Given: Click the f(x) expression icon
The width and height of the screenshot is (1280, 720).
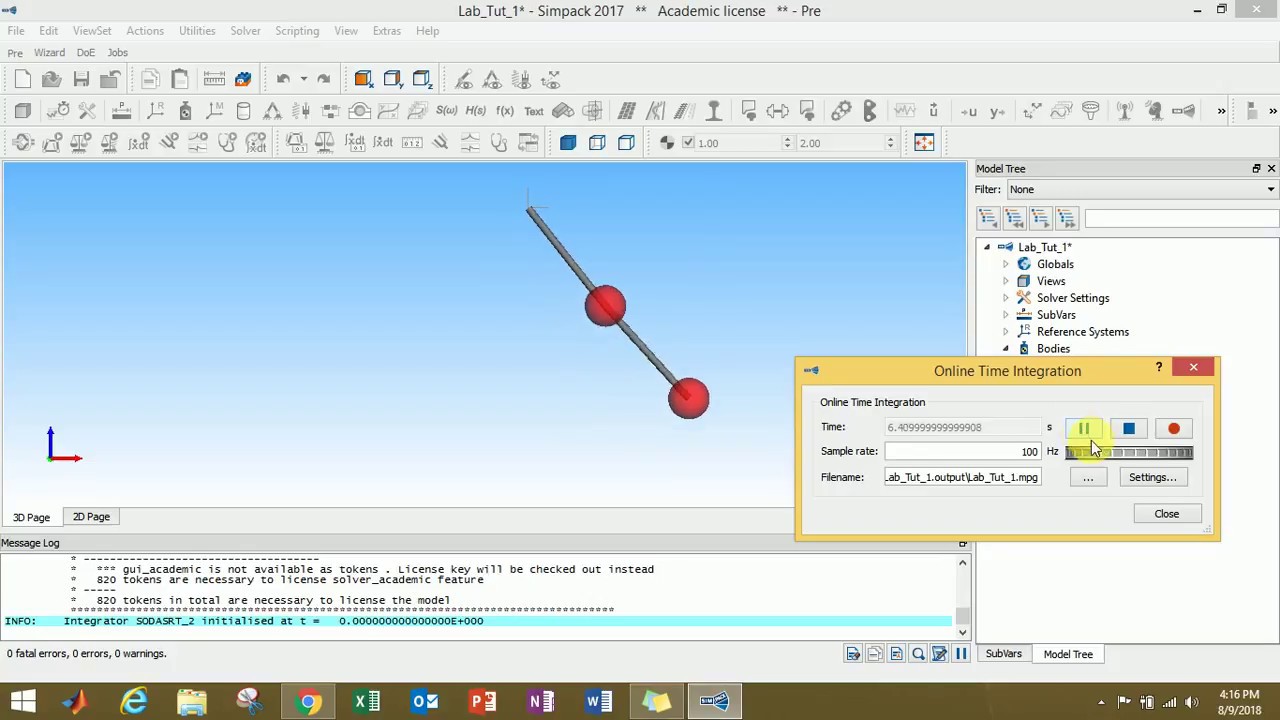Looking at the screenshot, I should 504,111.
